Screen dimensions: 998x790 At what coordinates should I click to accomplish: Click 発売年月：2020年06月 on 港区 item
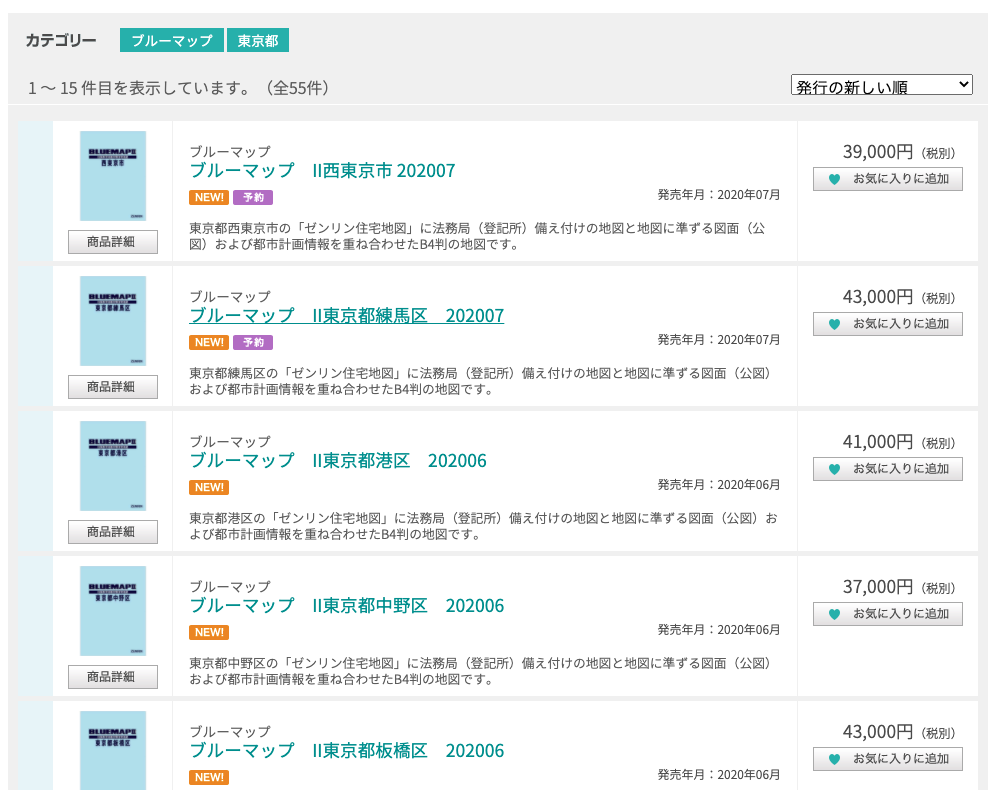719,485
